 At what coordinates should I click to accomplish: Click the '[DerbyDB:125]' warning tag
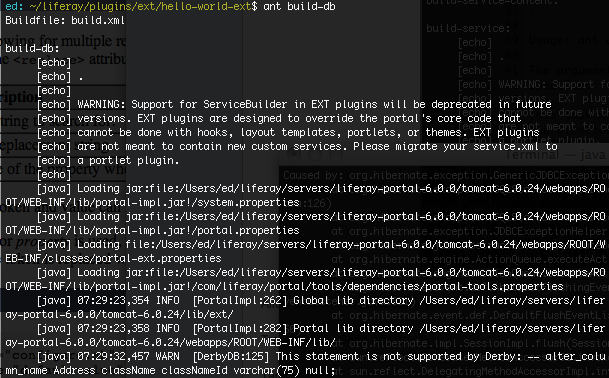tap(231, 356)
